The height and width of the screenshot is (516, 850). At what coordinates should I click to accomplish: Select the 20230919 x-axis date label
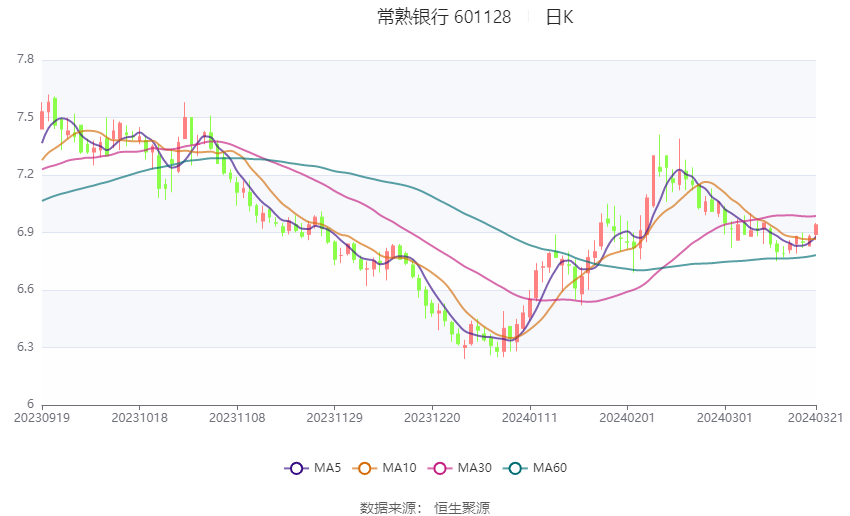(x=42, y=418)
